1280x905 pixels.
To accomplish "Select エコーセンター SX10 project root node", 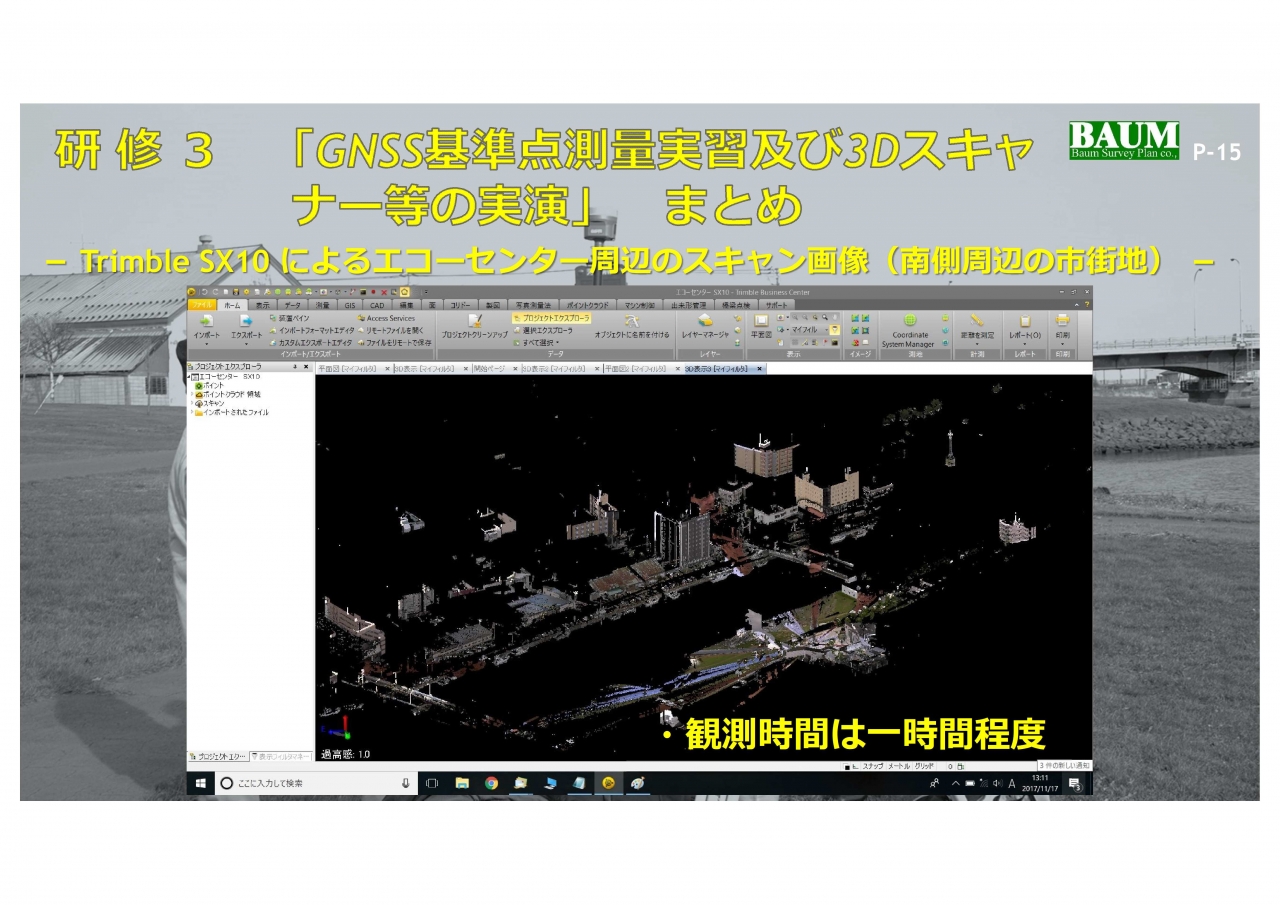I will pyautogui.click(x=226, y=376).
